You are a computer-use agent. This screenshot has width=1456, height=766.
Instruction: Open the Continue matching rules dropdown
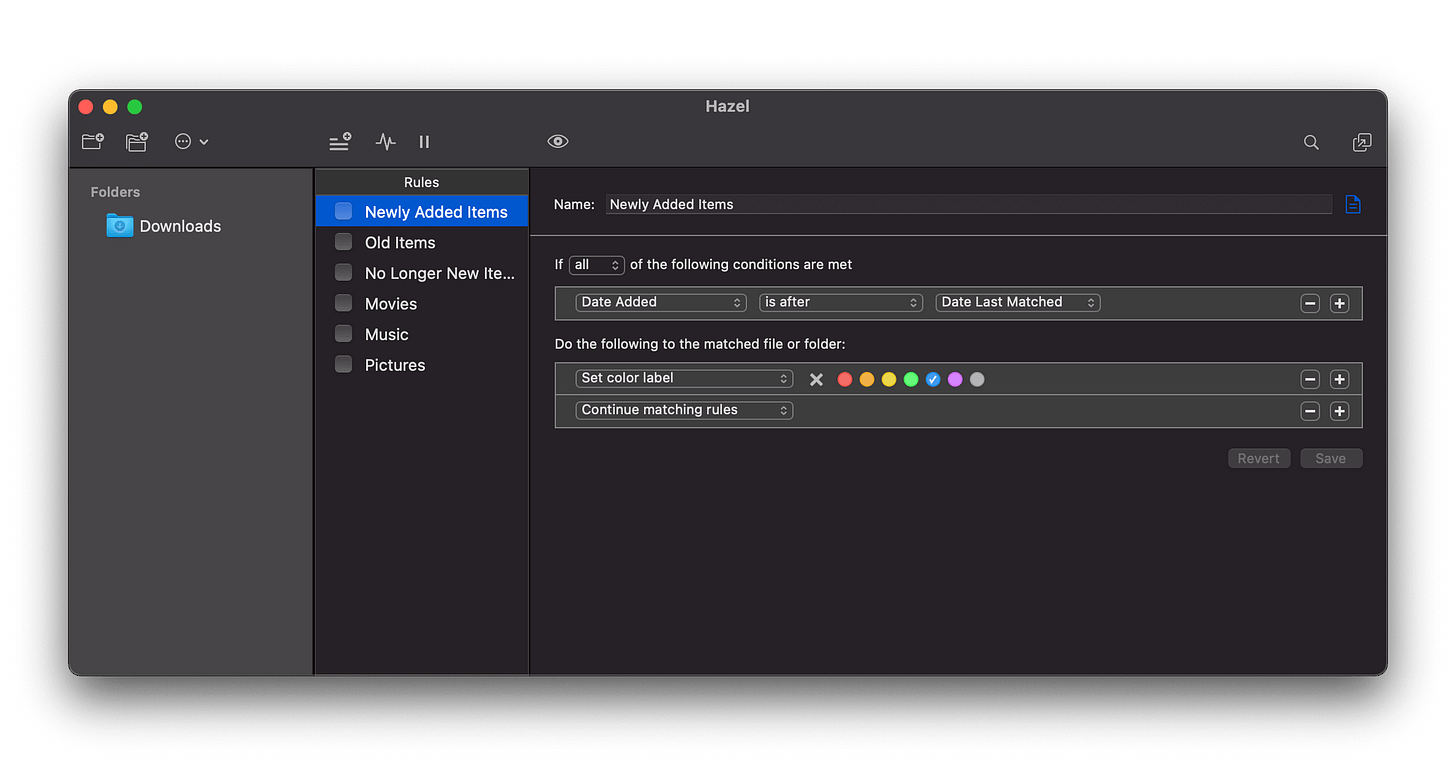click(684, 410)
